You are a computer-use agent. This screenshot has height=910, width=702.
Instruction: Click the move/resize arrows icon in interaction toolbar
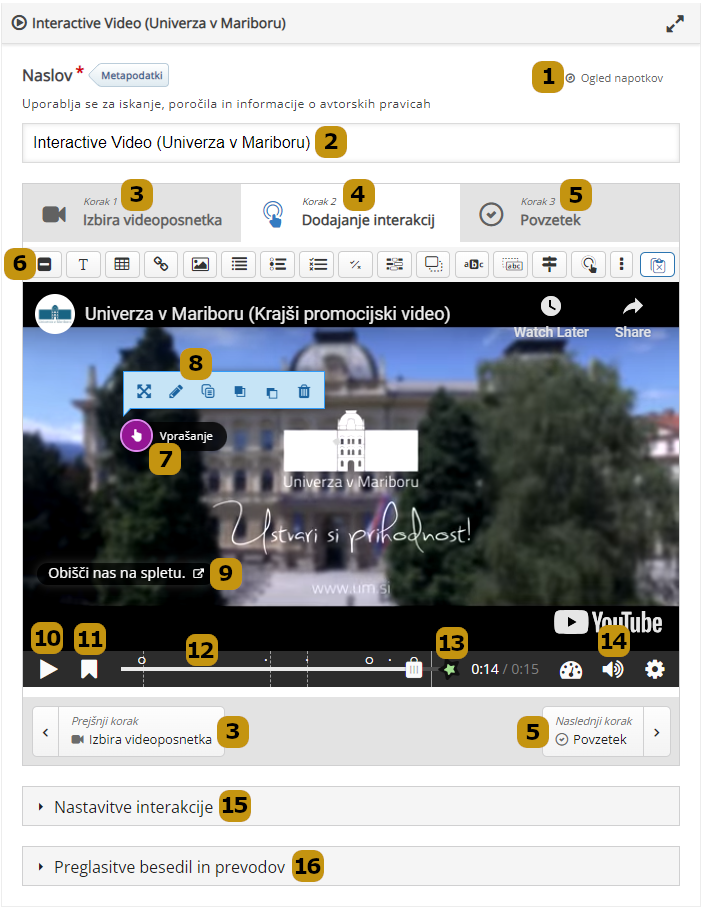(144, 392)
